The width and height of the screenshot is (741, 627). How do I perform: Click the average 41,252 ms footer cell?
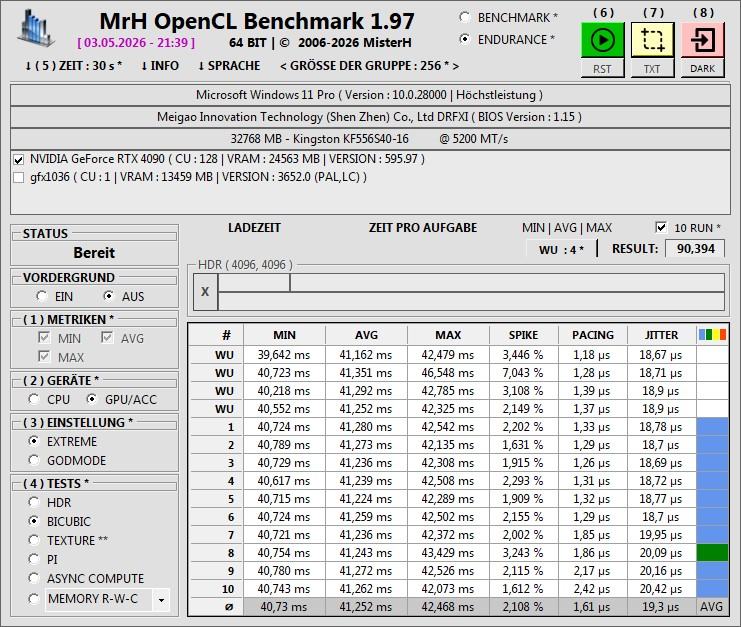tap(366, 607)
